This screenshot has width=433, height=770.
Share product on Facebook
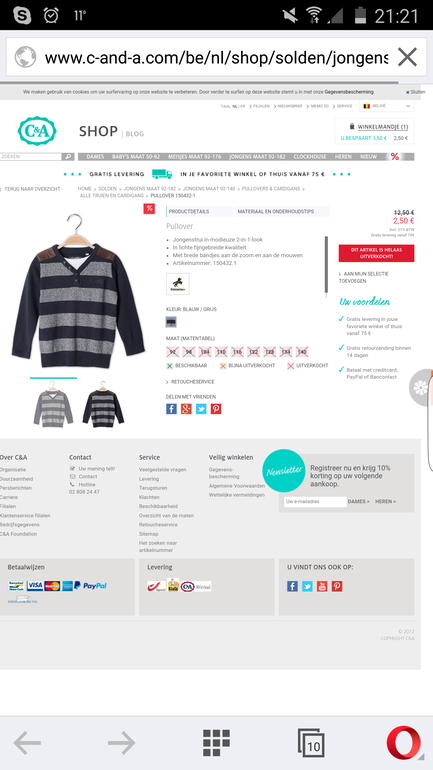(x=171, y=409)
